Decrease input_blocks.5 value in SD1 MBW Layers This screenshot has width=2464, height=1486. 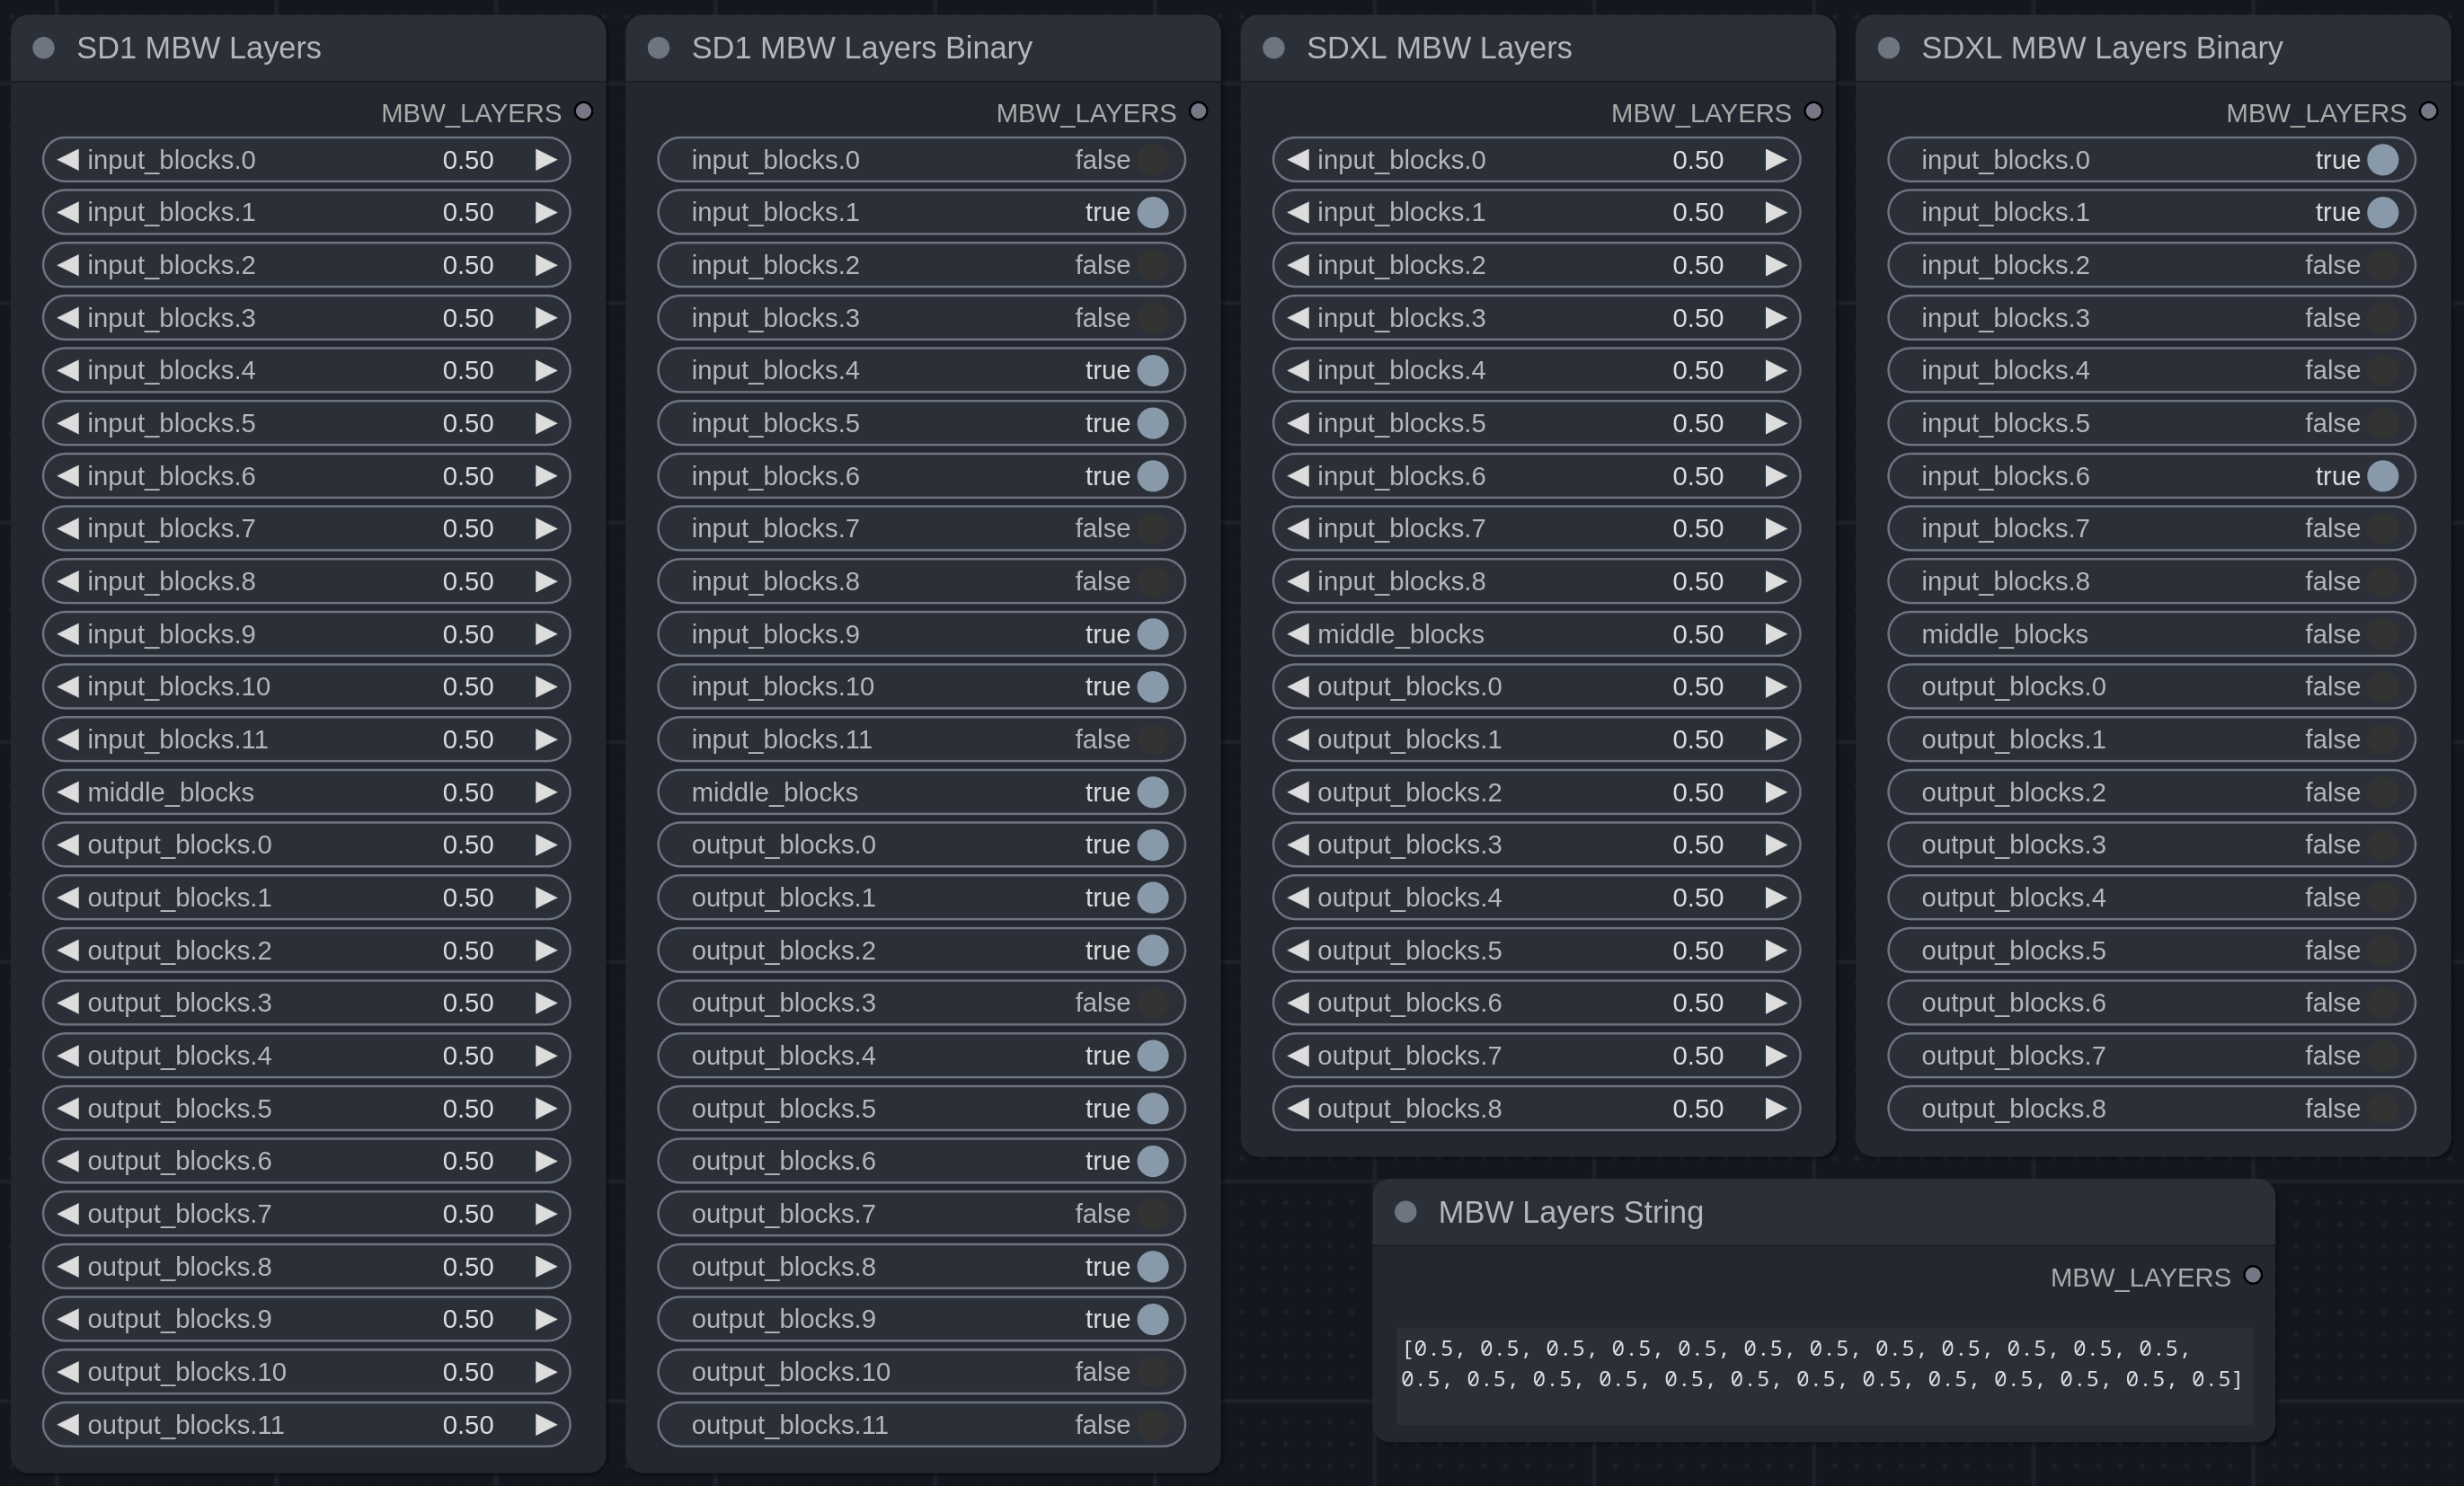67,423
